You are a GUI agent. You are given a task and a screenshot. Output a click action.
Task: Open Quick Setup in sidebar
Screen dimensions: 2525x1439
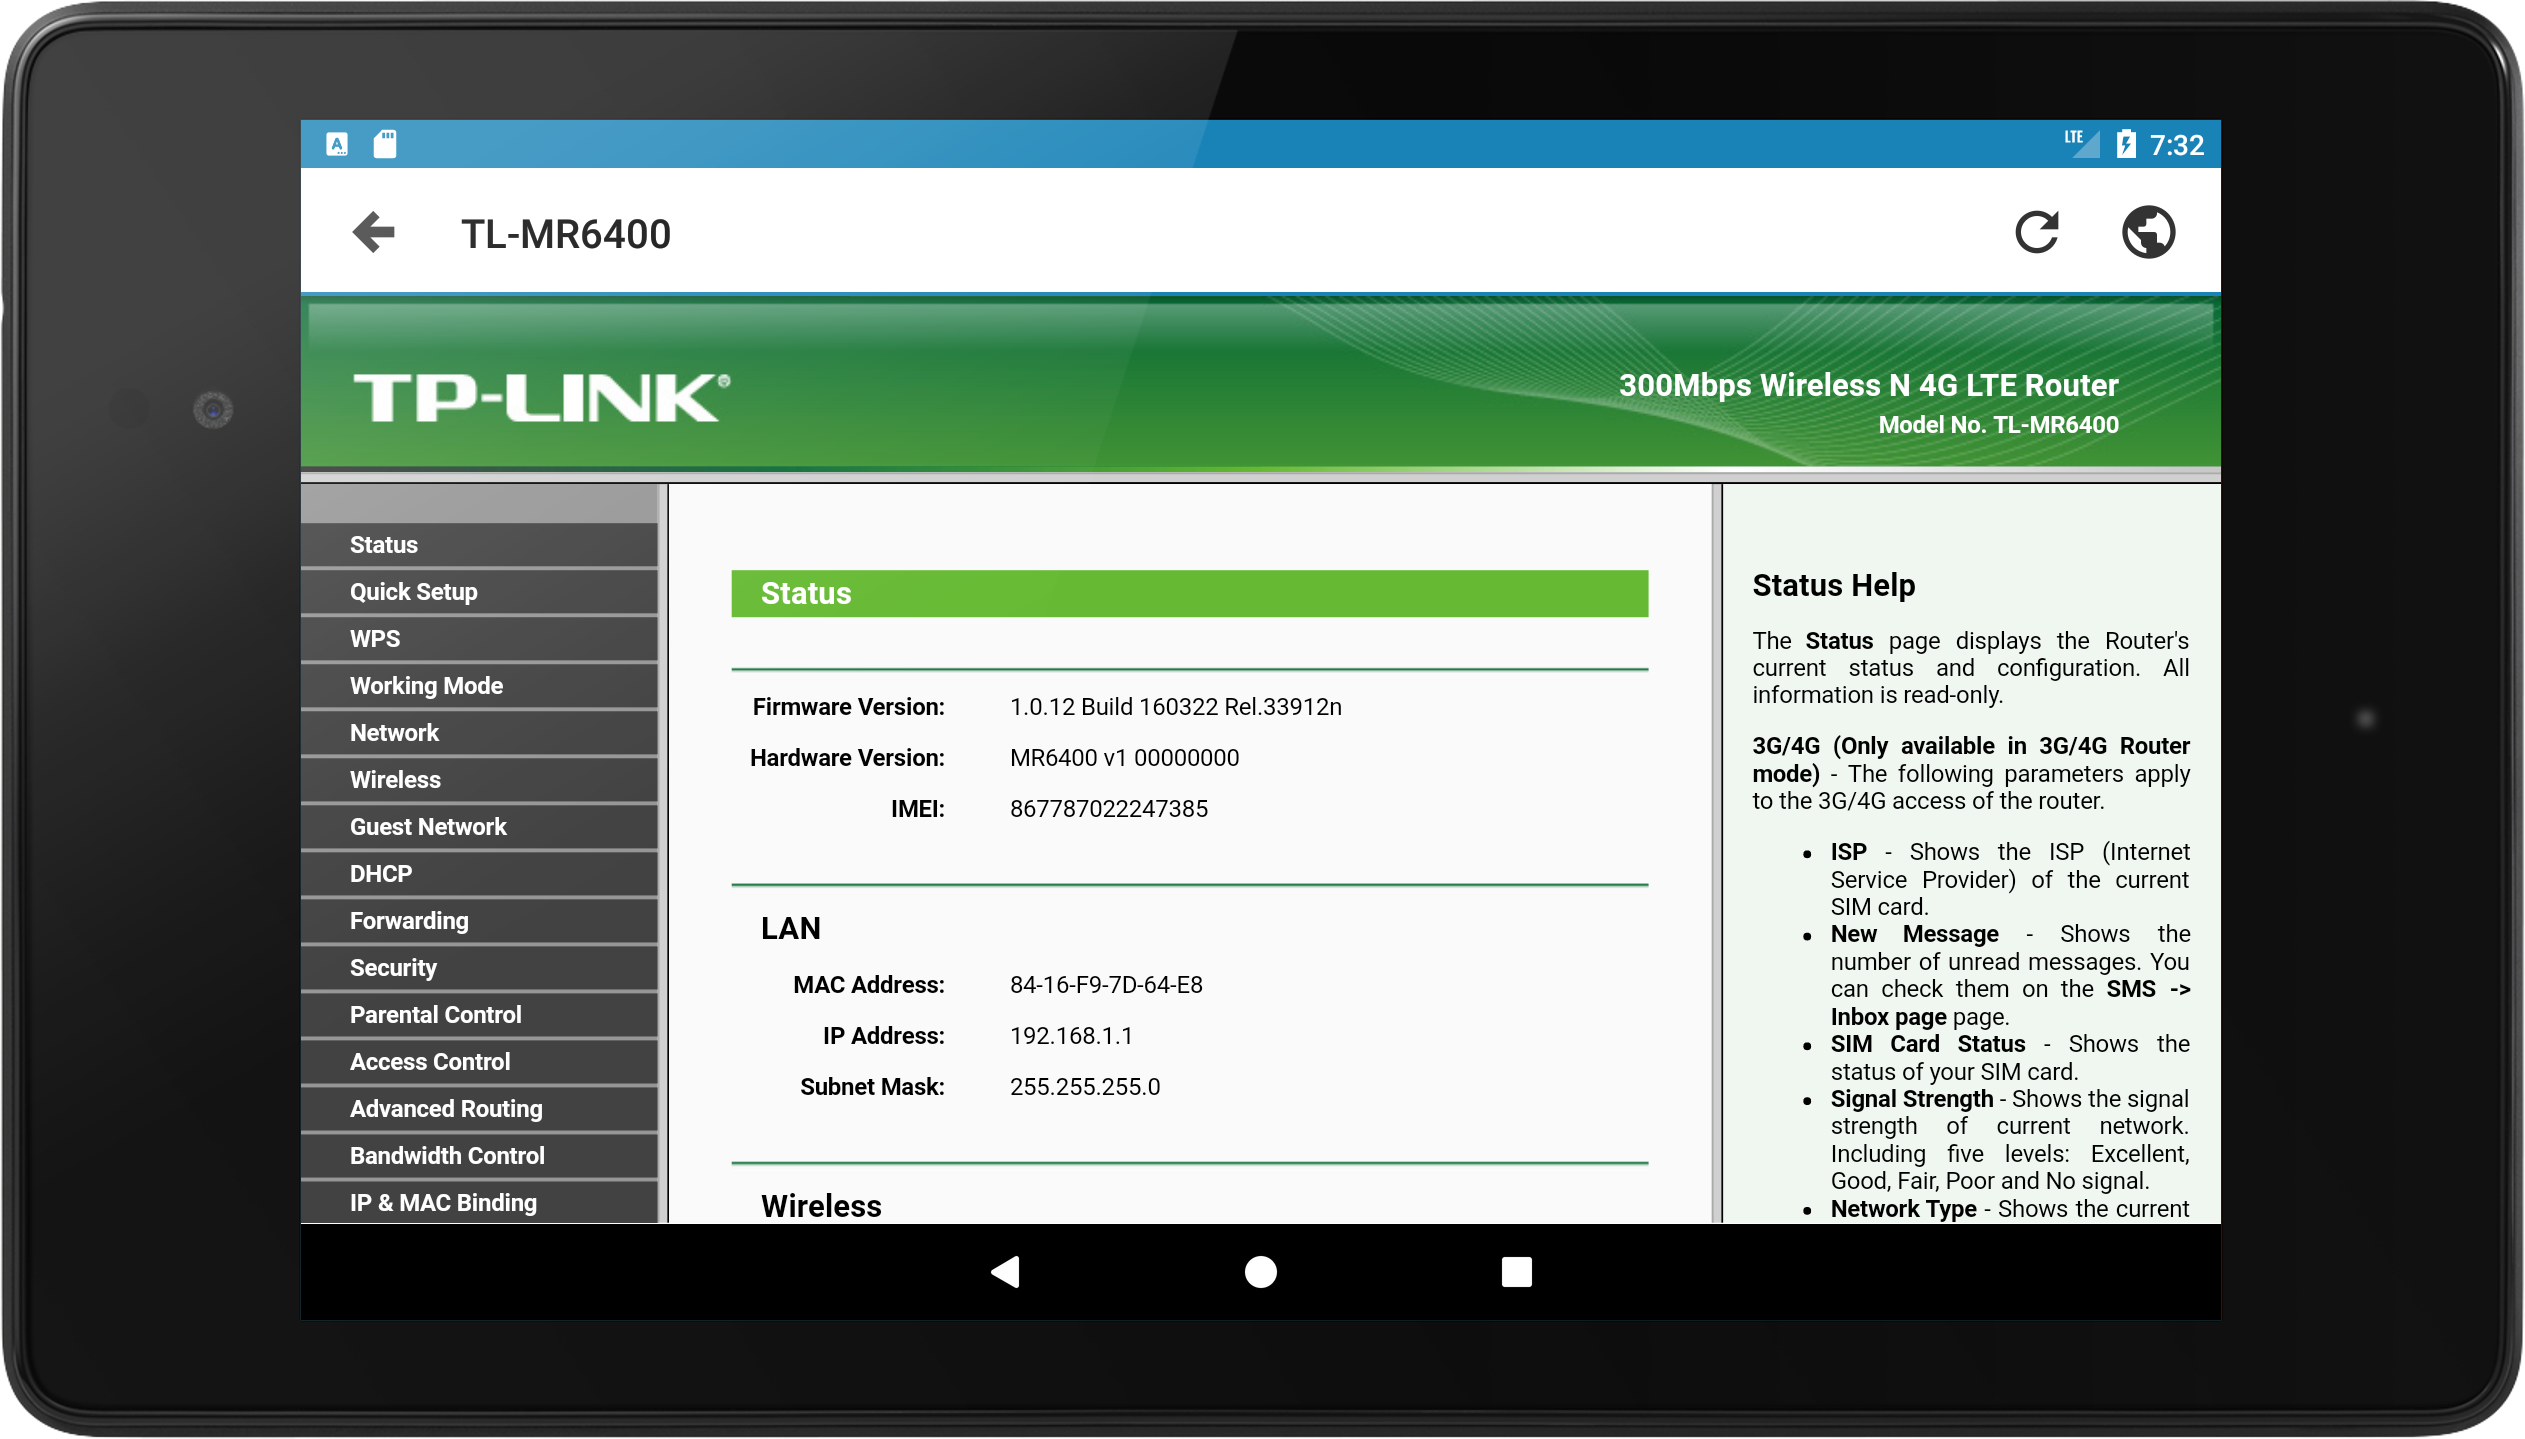(413, 592)
